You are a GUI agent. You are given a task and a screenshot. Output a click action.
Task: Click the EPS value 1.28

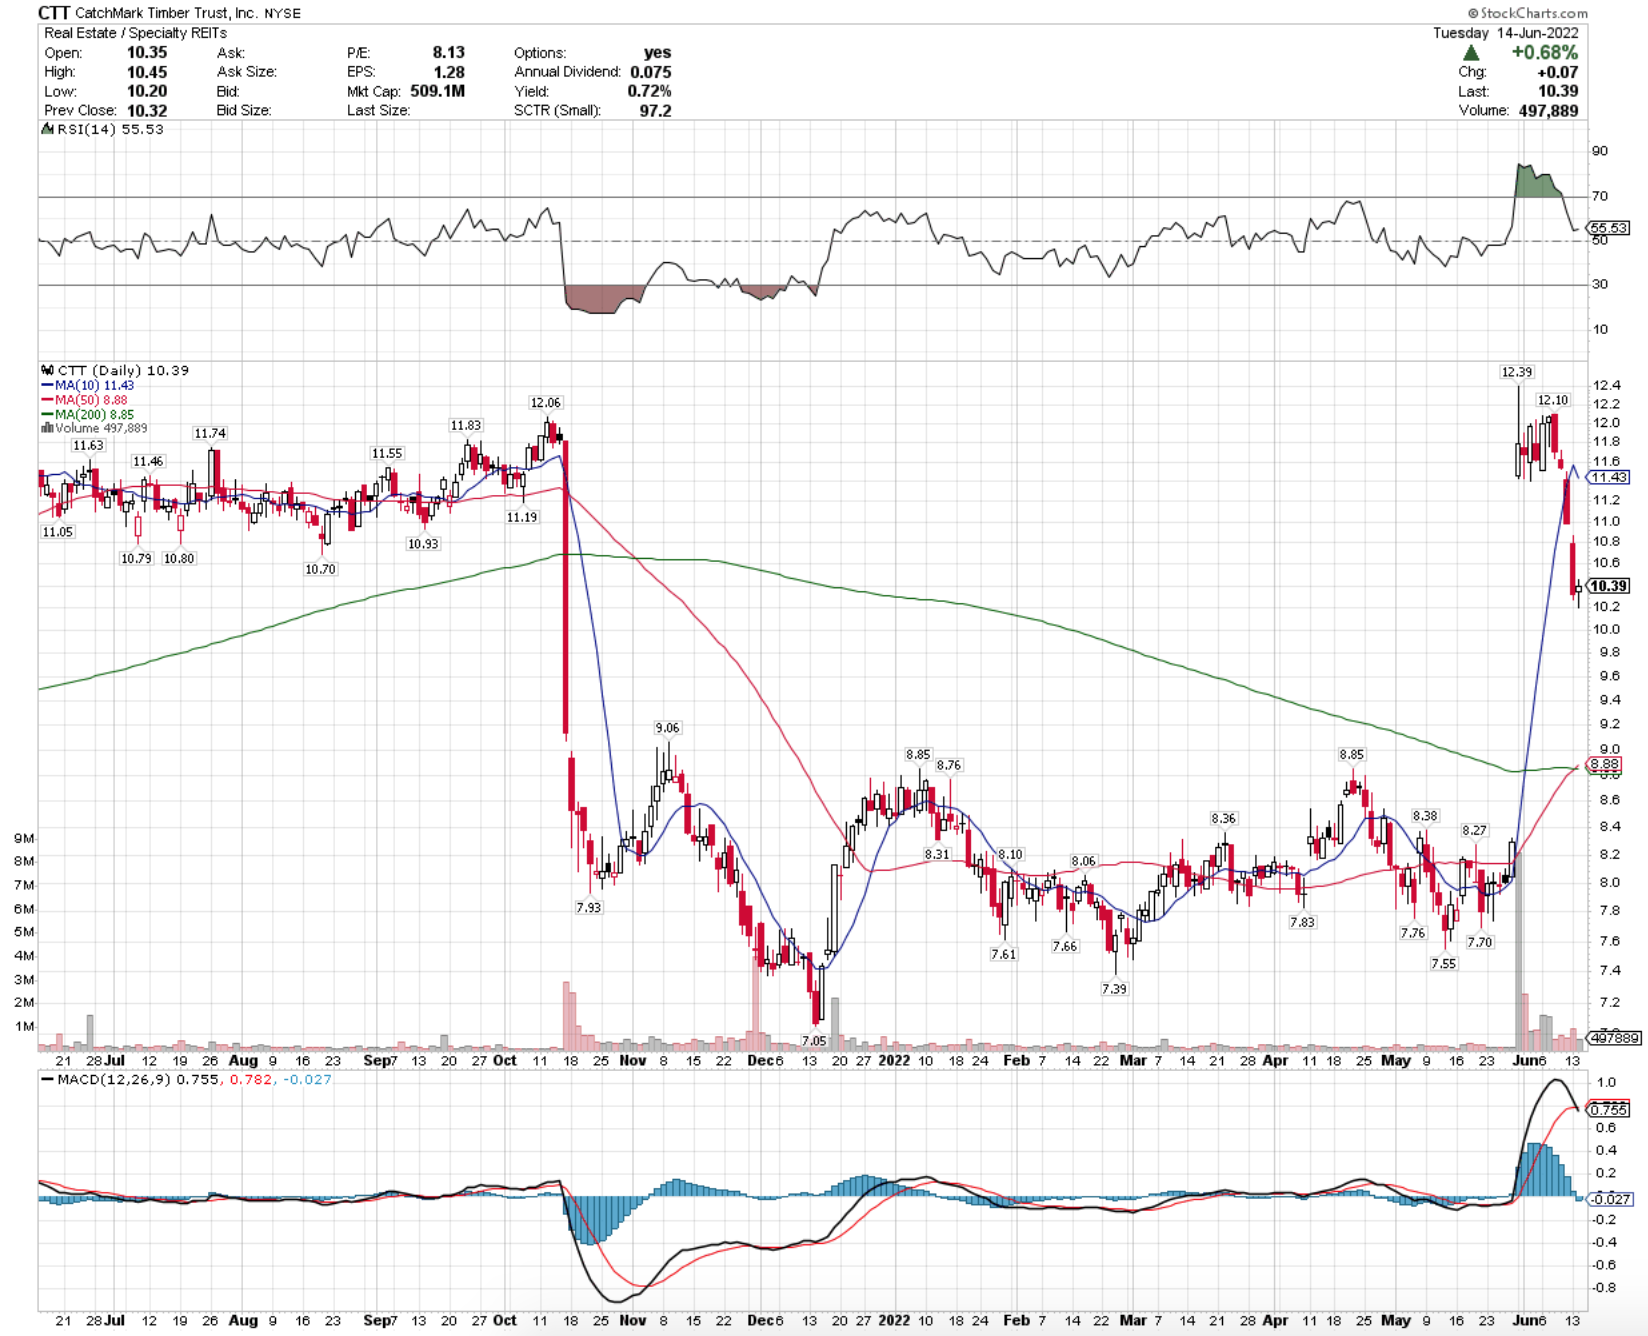click(x=448, y=72)
